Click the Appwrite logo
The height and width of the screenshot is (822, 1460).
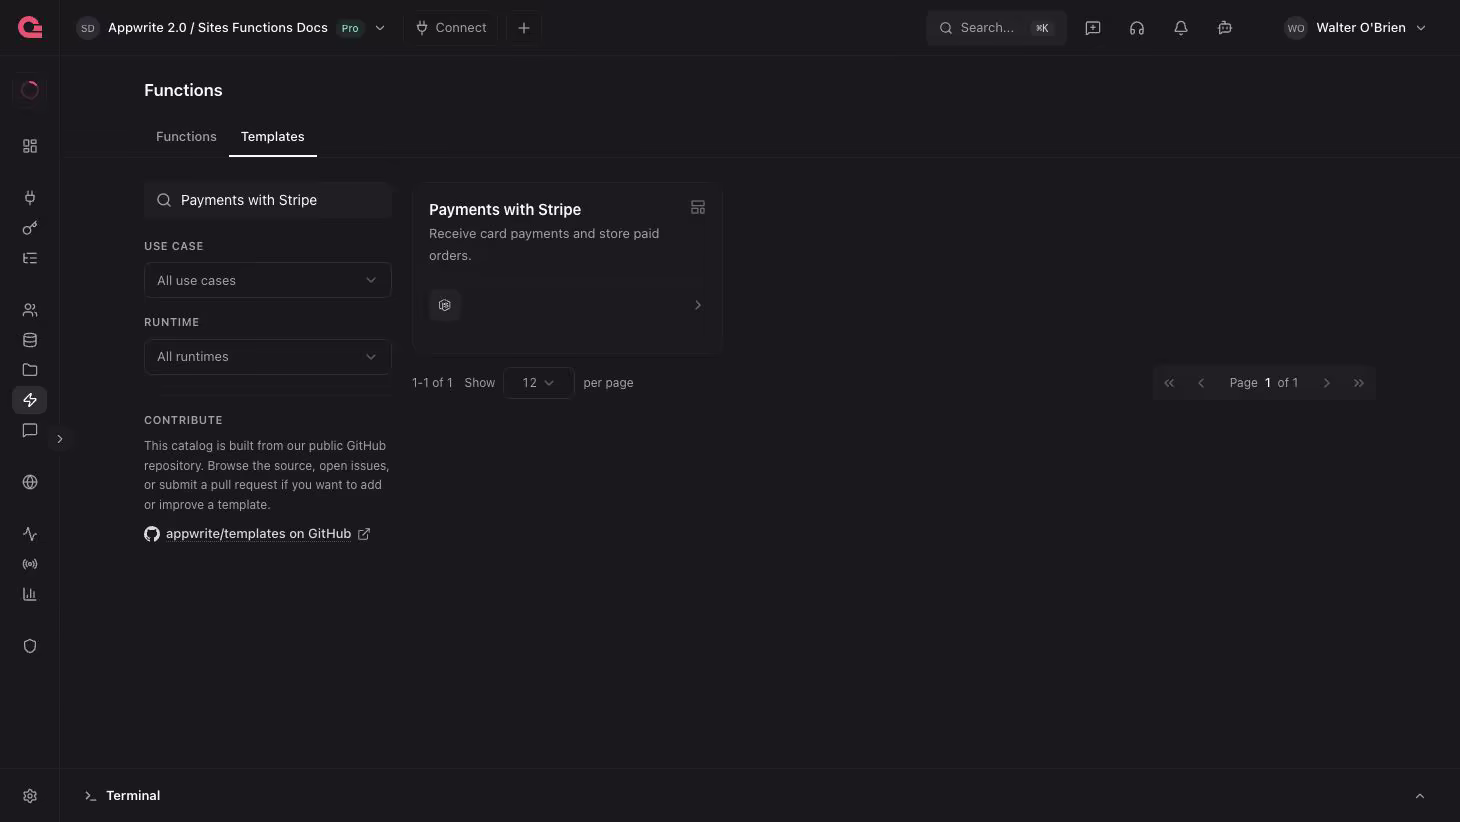pos(30,28)
